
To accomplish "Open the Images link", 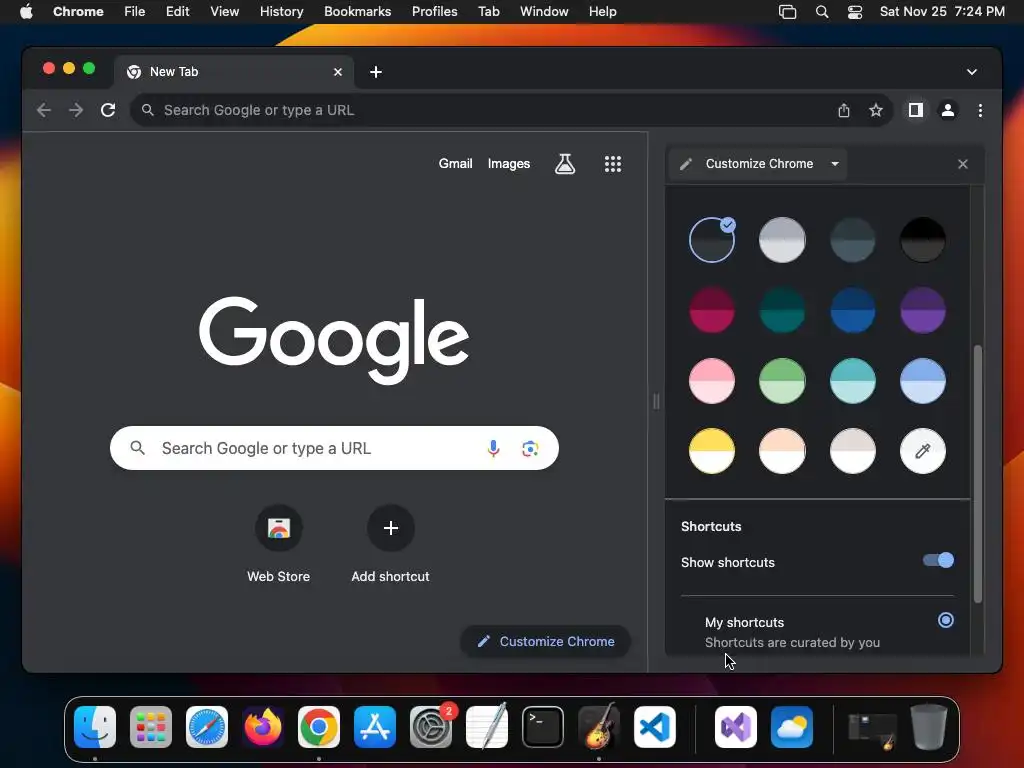I will 509,164.
